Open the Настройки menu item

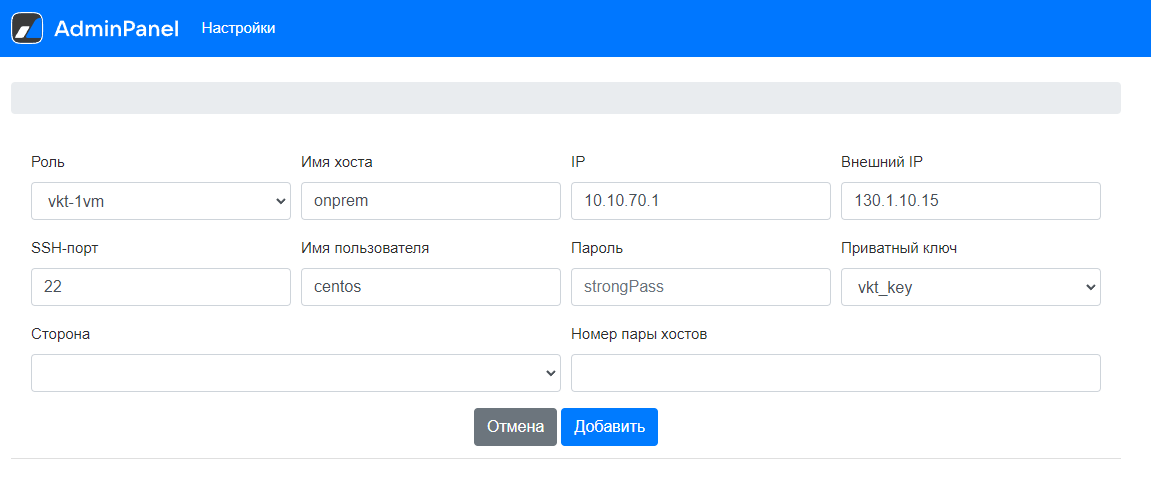coord(238,28)
